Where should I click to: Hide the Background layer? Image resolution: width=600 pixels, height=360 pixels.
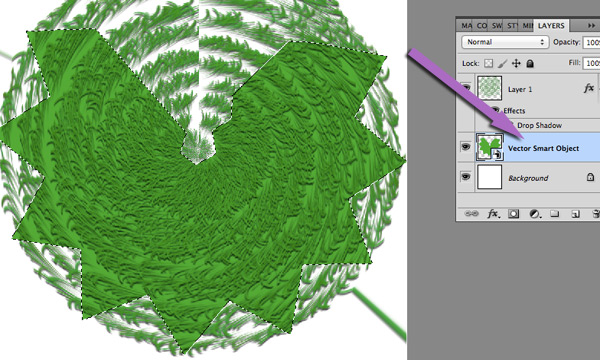tap(466, 176)
